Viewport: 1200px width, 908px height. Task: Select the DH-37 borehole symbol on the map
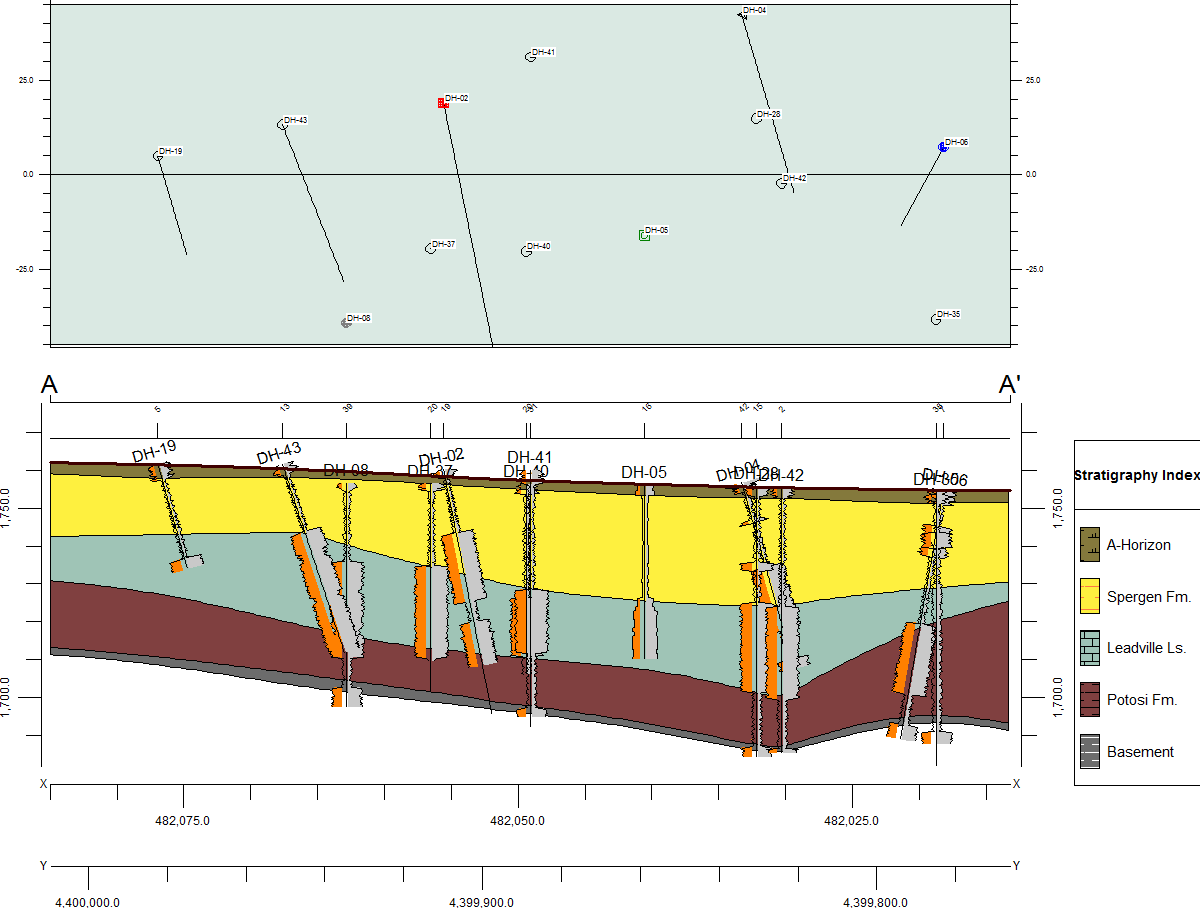pyautogui.click(x=430, y=248)
